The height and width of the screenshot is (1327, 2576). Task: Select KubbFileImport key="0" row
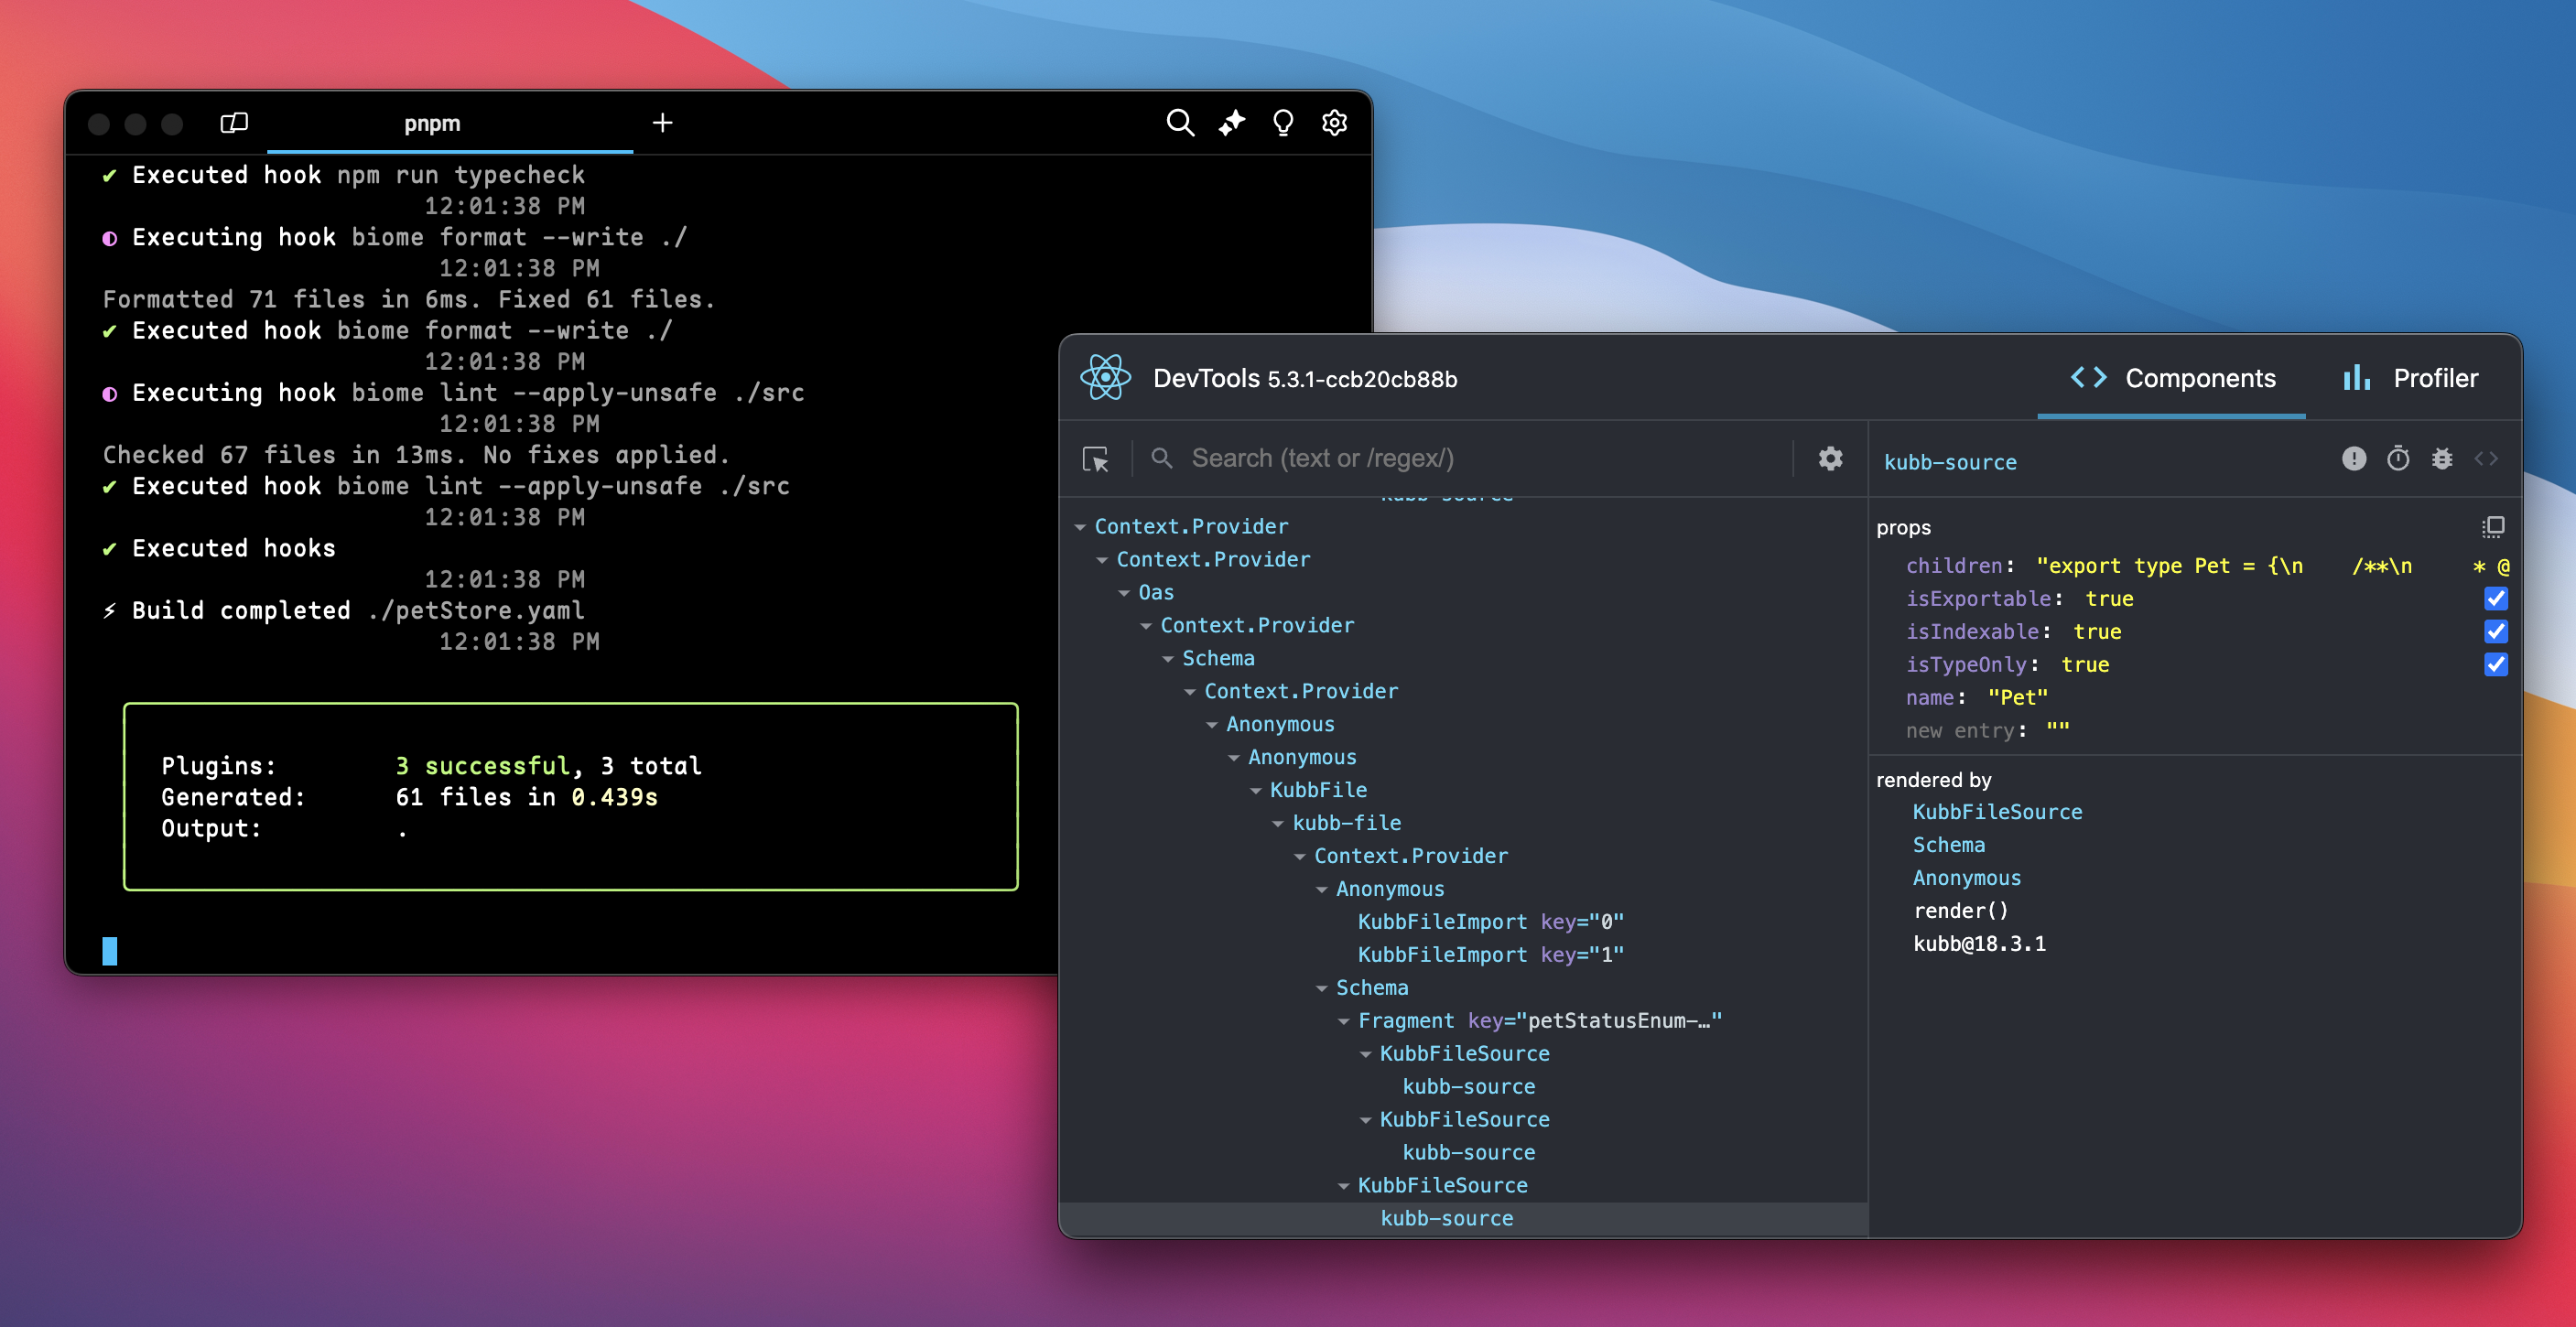[1463, 921]
